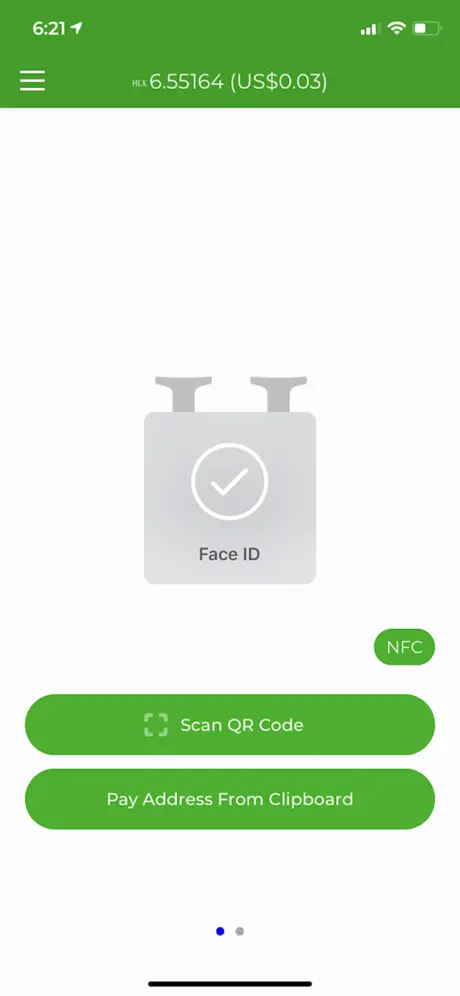Tap the battery status icon
The image size is (460, 996).
pyautogui.click(x=428, y=28)
